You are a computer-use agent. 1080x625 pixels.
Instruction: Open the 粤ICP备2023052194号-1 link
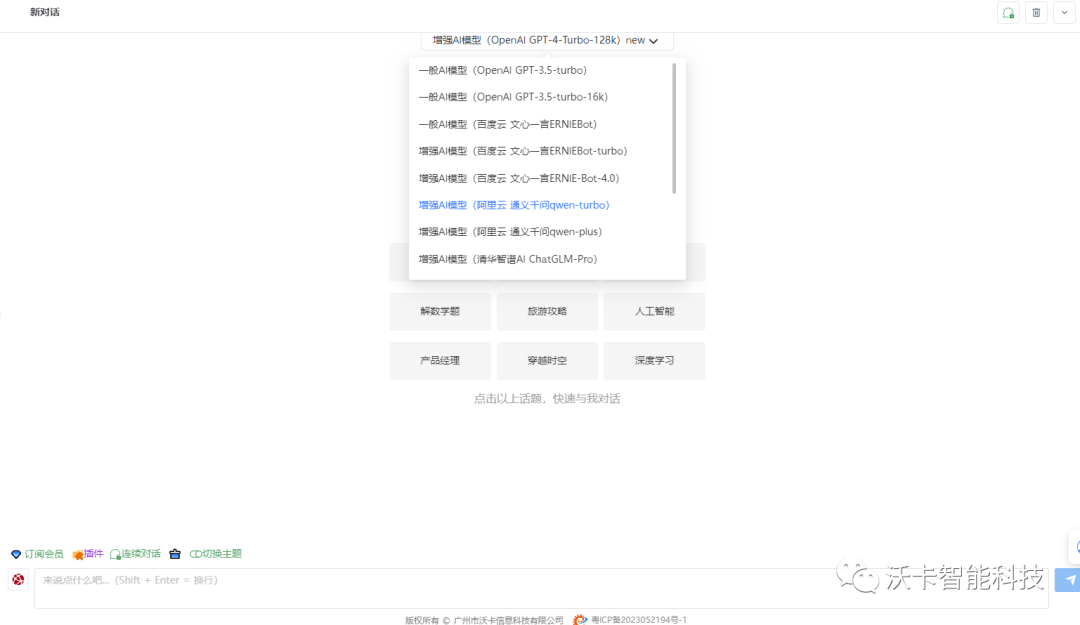pos(638,620)
